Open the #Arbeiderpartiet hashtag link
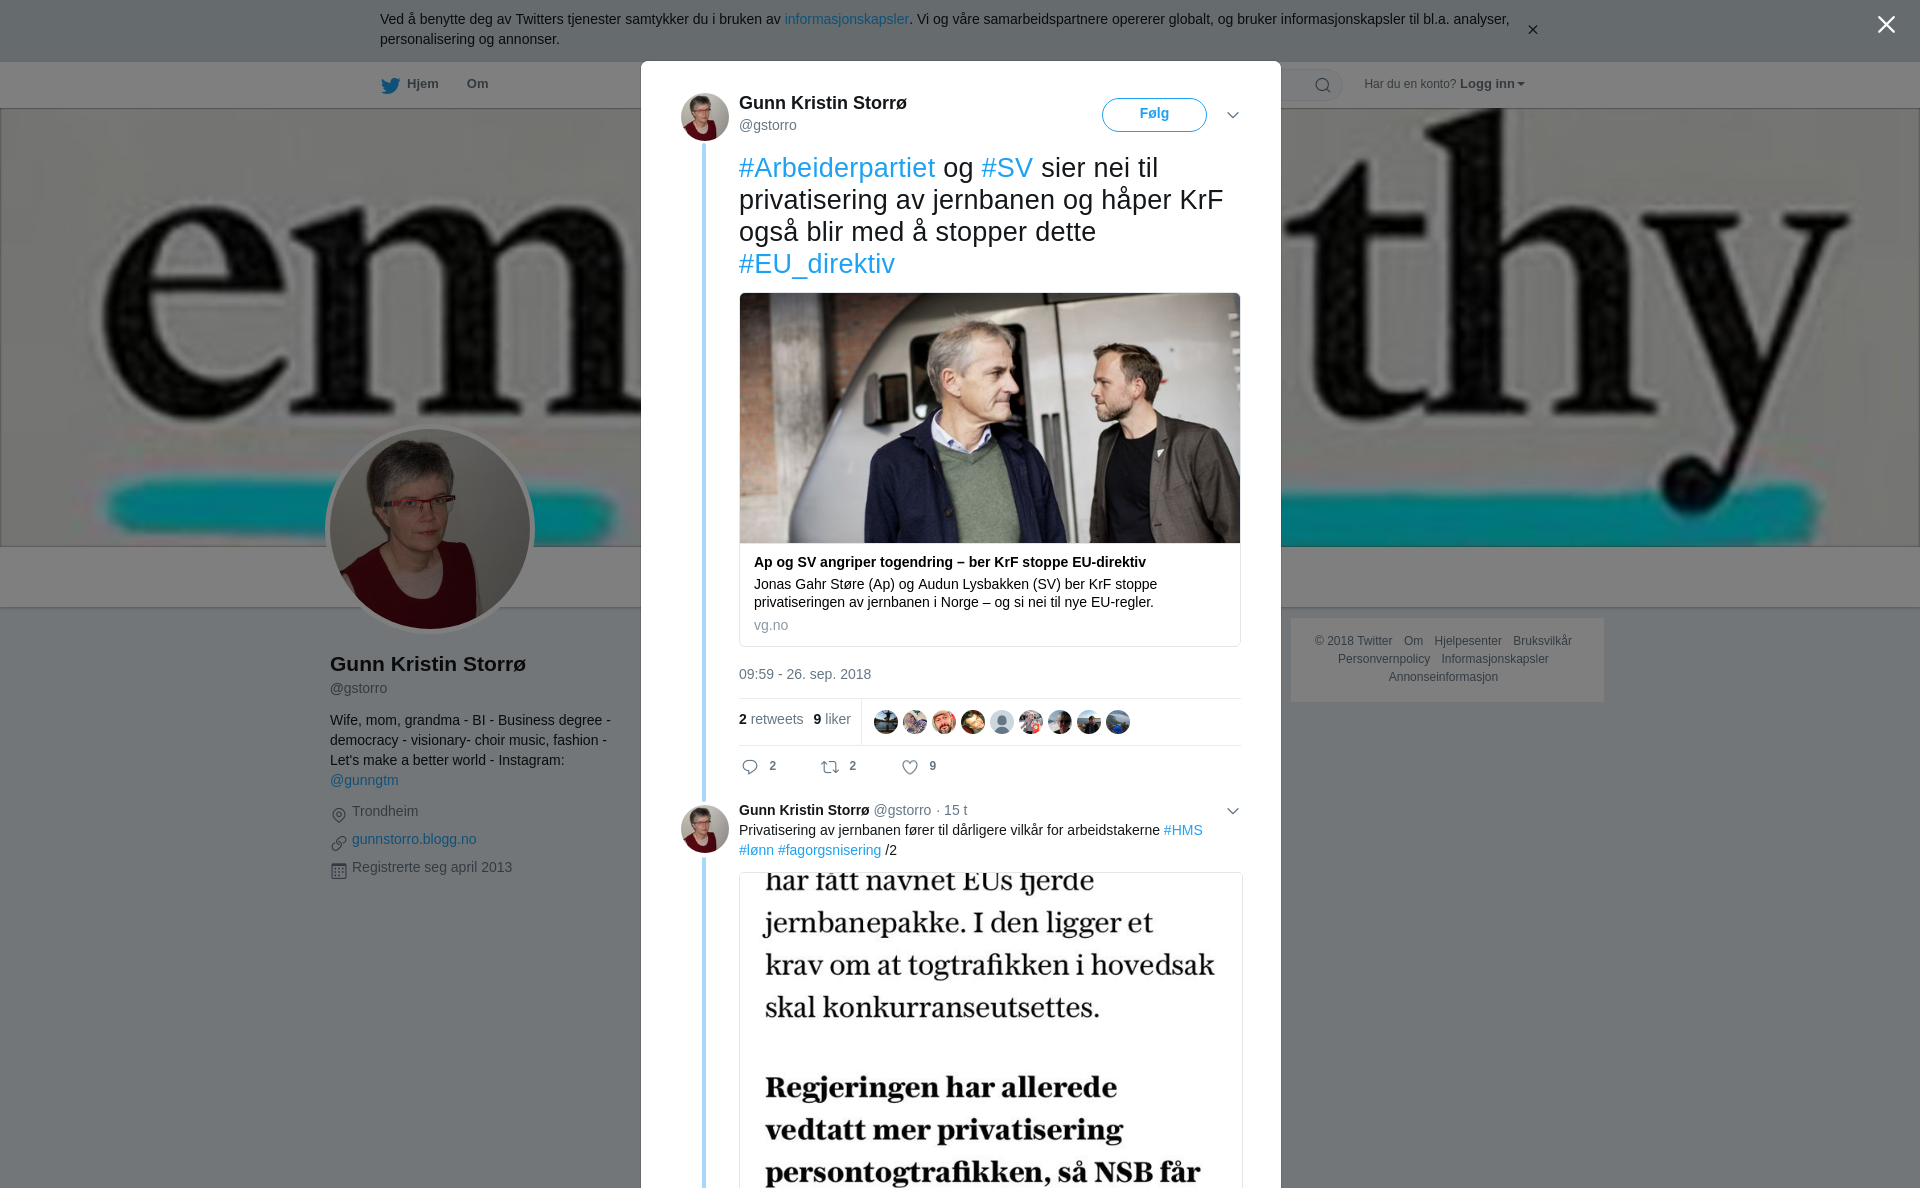The height and width of the screenshot is (1188, 1920). (x=837, y=168)
